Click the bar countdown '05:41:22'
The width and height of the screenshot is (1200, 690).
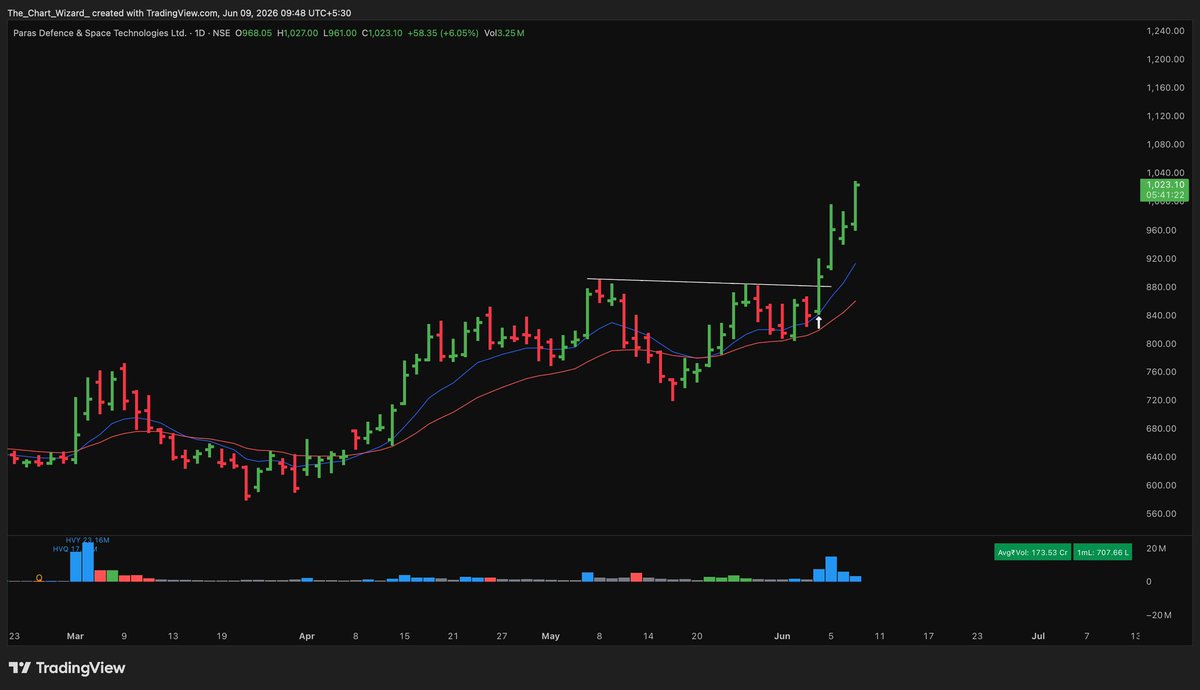[1165, 196]
